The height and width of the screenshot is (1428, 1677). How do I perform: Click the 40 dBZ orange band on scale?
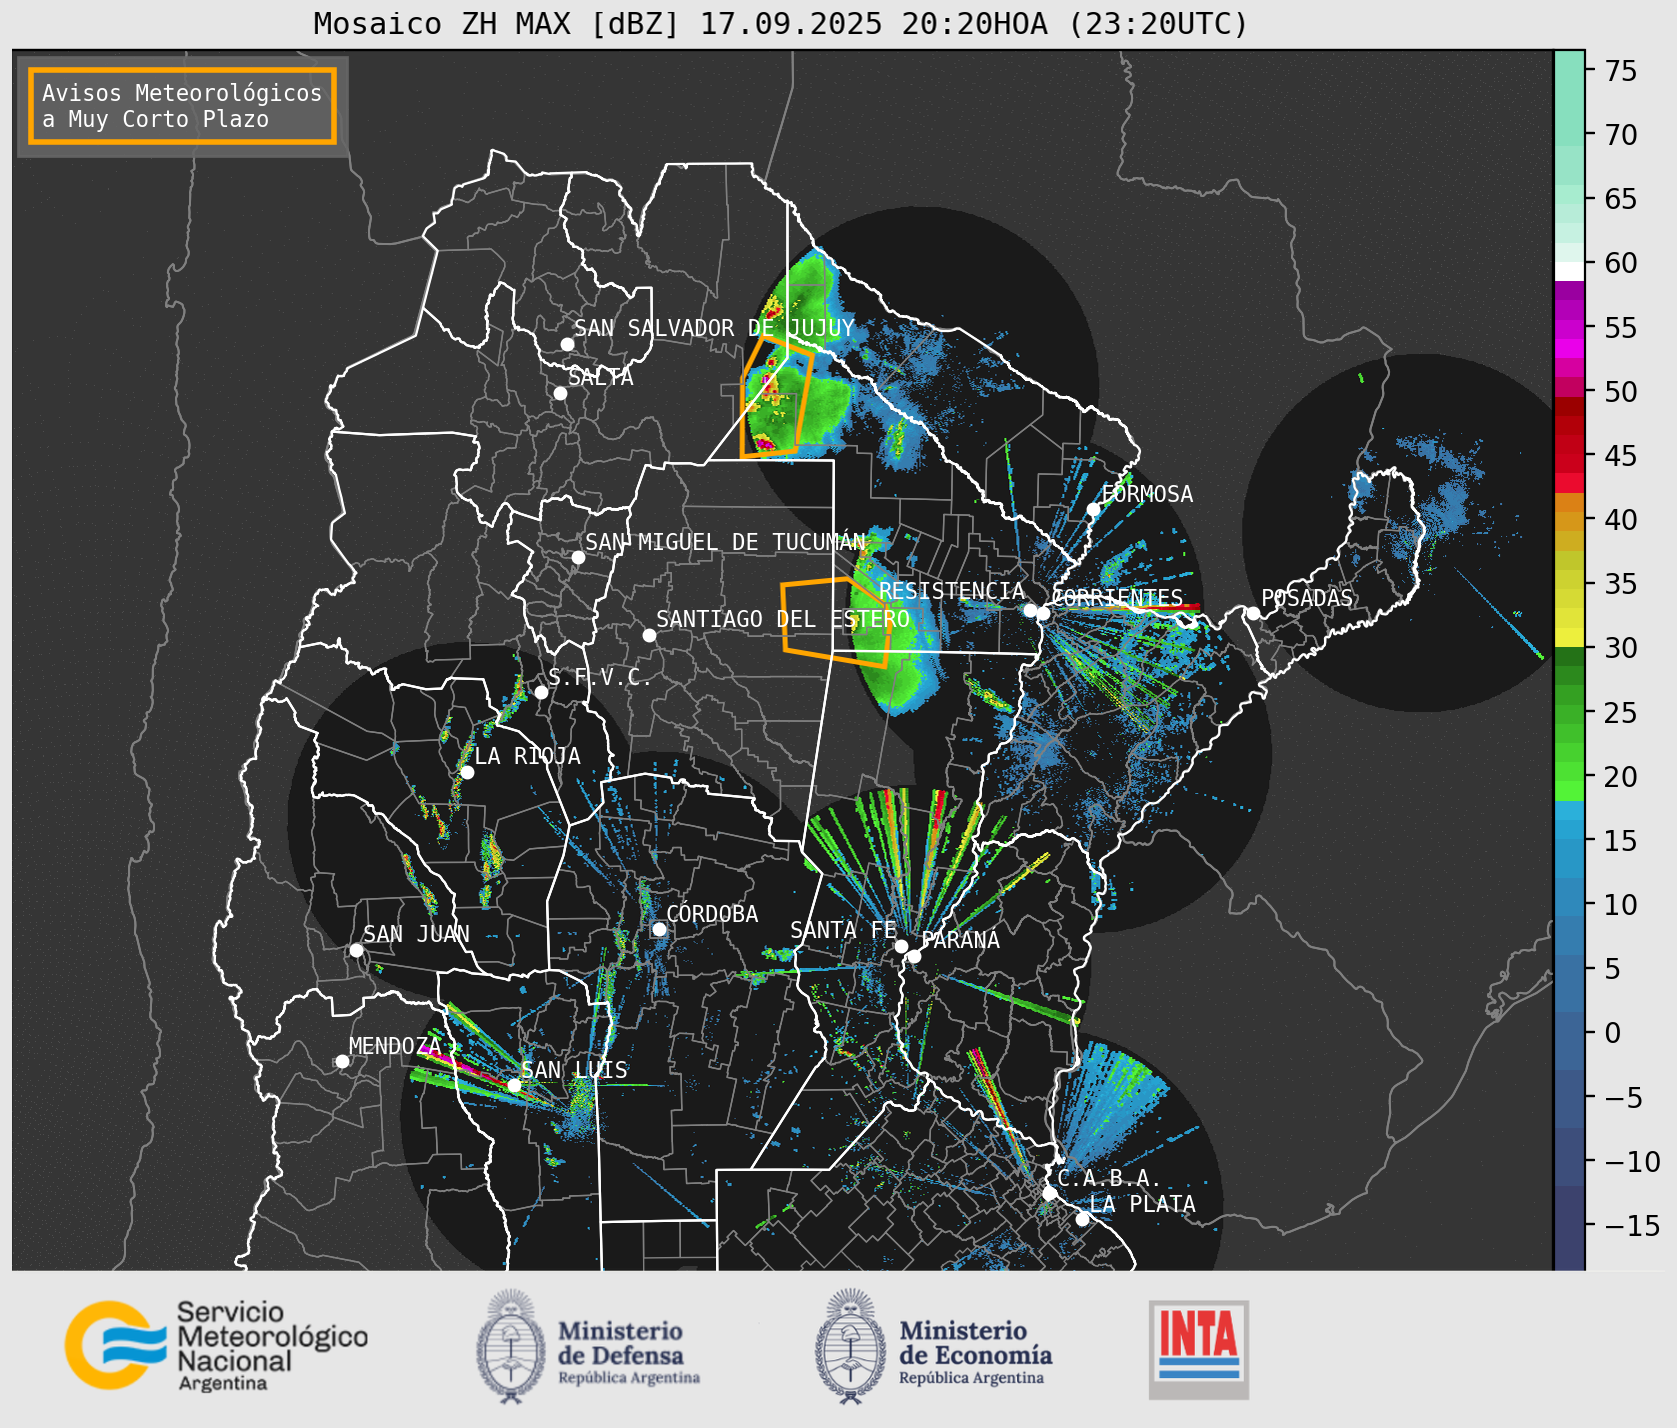(1569, 520)
